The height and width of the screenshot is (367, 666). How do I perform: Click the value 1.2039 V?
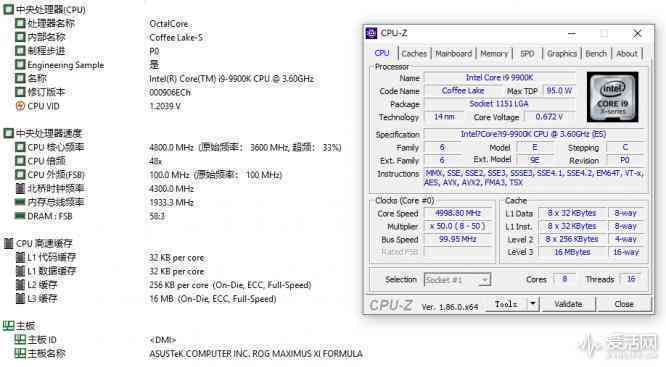[165, 106]
